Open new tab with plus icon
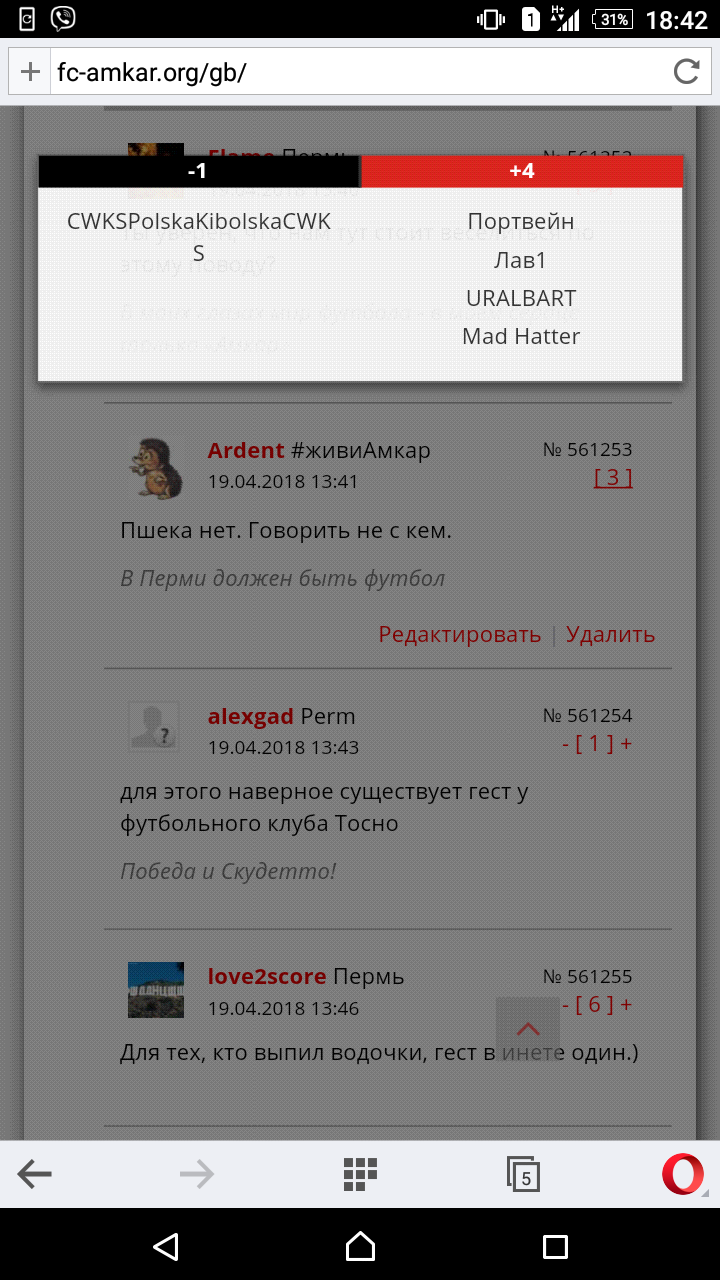This screenshot has width=720, height=1280. pyautogui.click(x=30, y=72)
